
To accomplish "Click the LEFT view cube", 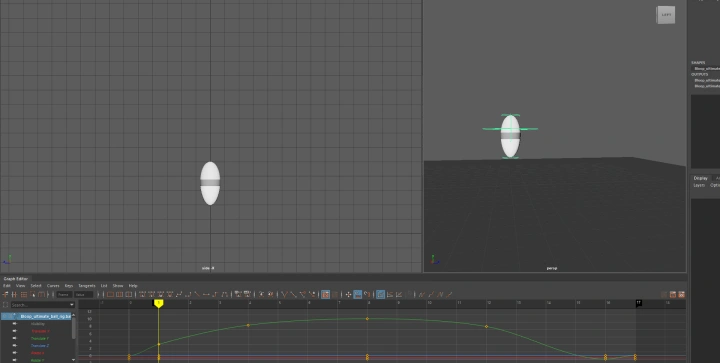I will 665,15.
